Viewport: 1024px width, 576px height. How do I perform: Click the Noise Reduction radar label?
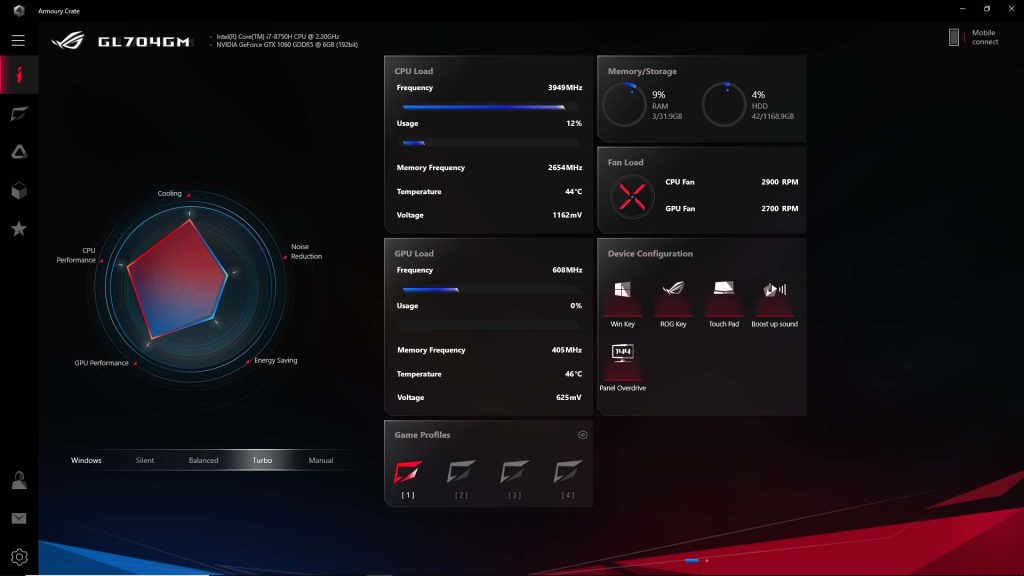pos(306,251)
